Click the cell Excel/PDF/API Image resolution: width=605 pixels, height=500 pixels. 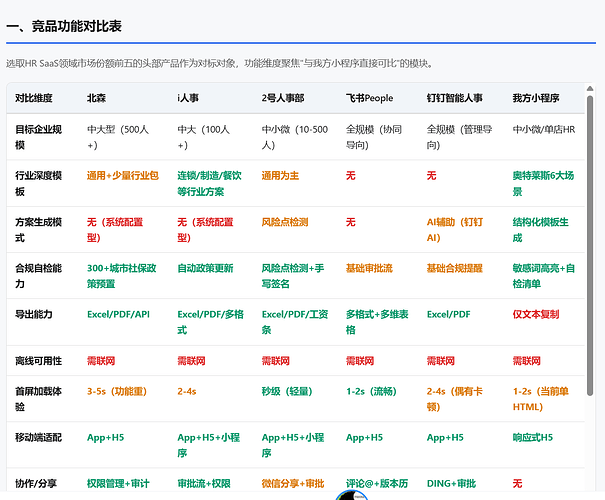coord(118,314)
